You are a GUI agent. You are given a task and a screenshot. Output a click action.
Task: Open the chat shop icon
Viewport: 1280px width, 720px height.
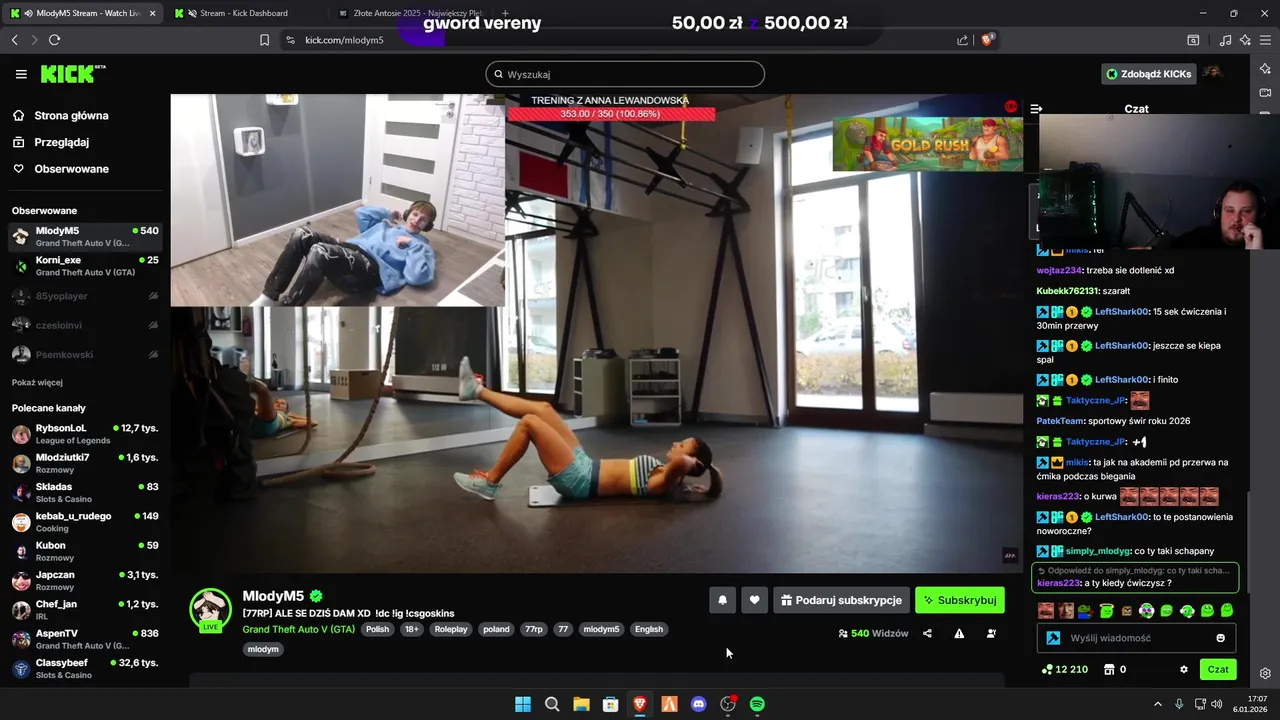click(1109, 669)
